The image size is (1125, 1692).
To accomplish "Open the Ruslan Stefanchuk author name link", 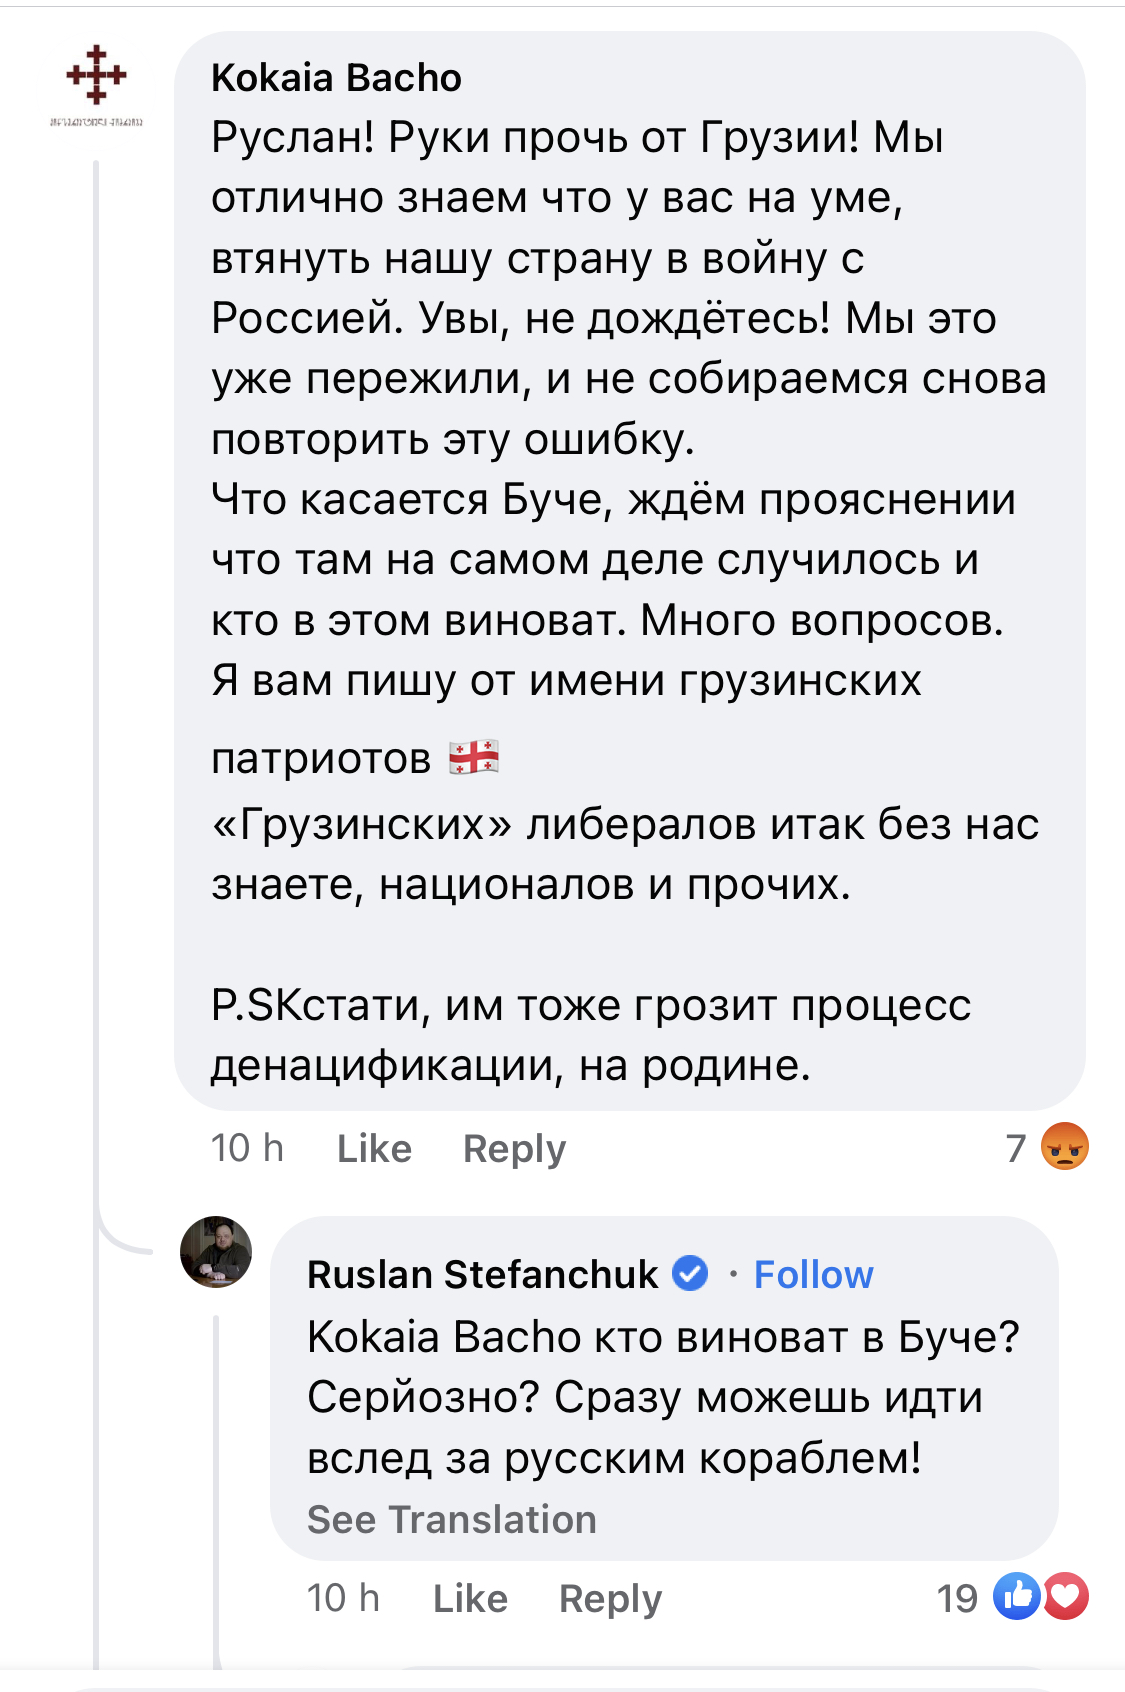I will [483, 1275].
